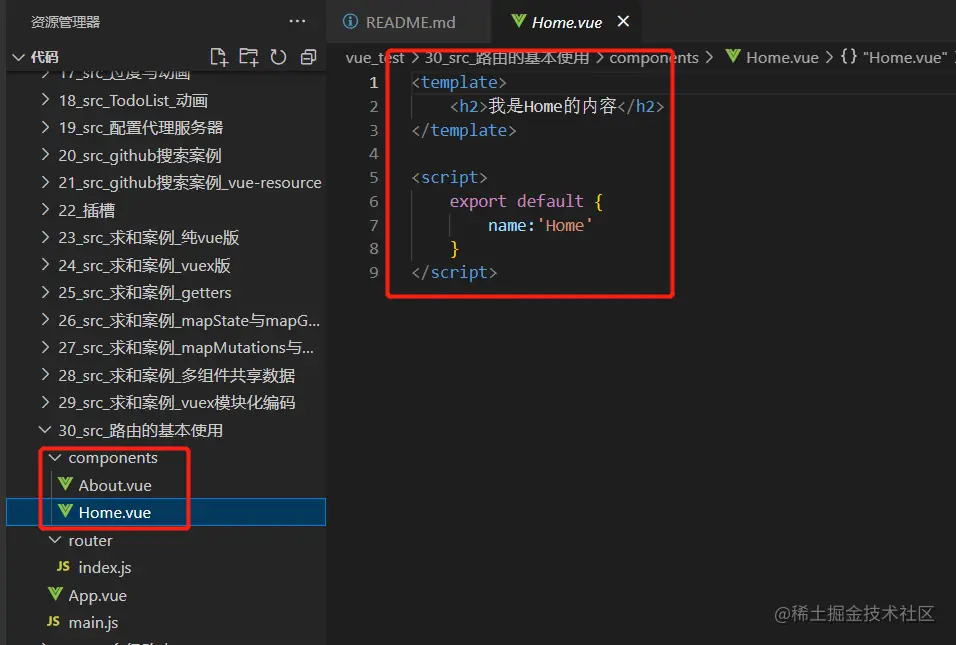Open App.vue in the explorer
Screen dimensions: 956x645
click(x=166, y=595)
